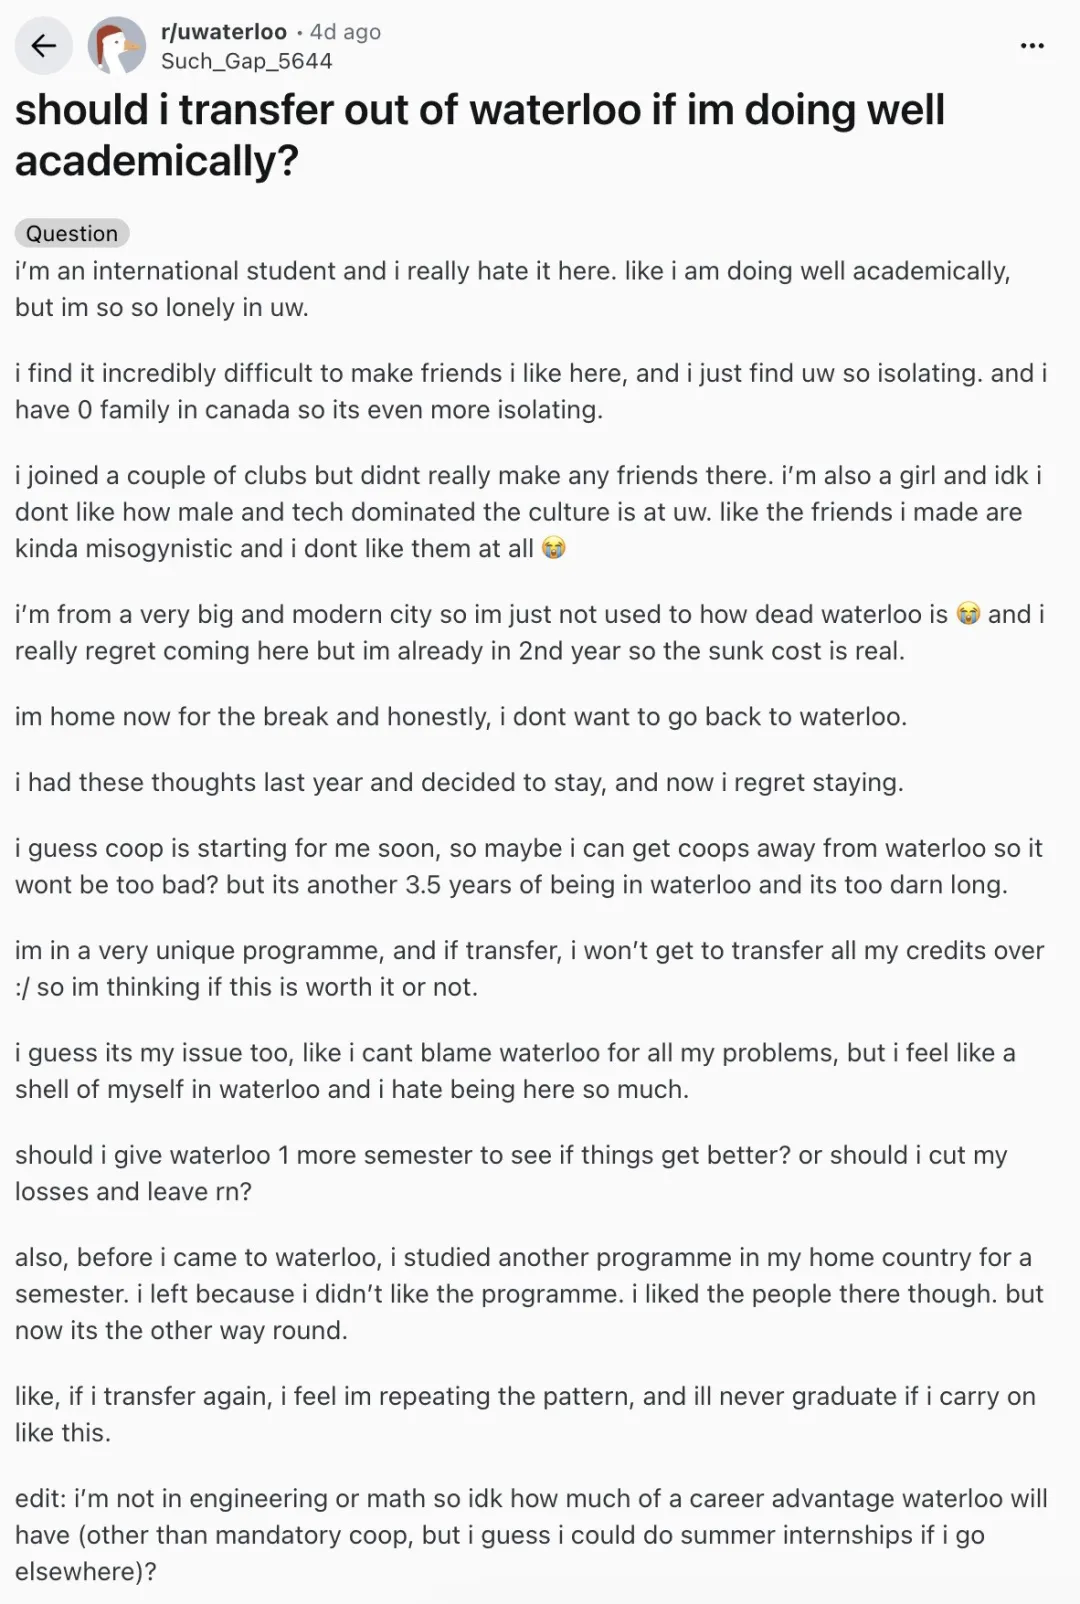The width and height of the screenshot is (1080, 1604).
Task: Click the paragraph about the 'very unique programme'
Action: coord(529,968)
